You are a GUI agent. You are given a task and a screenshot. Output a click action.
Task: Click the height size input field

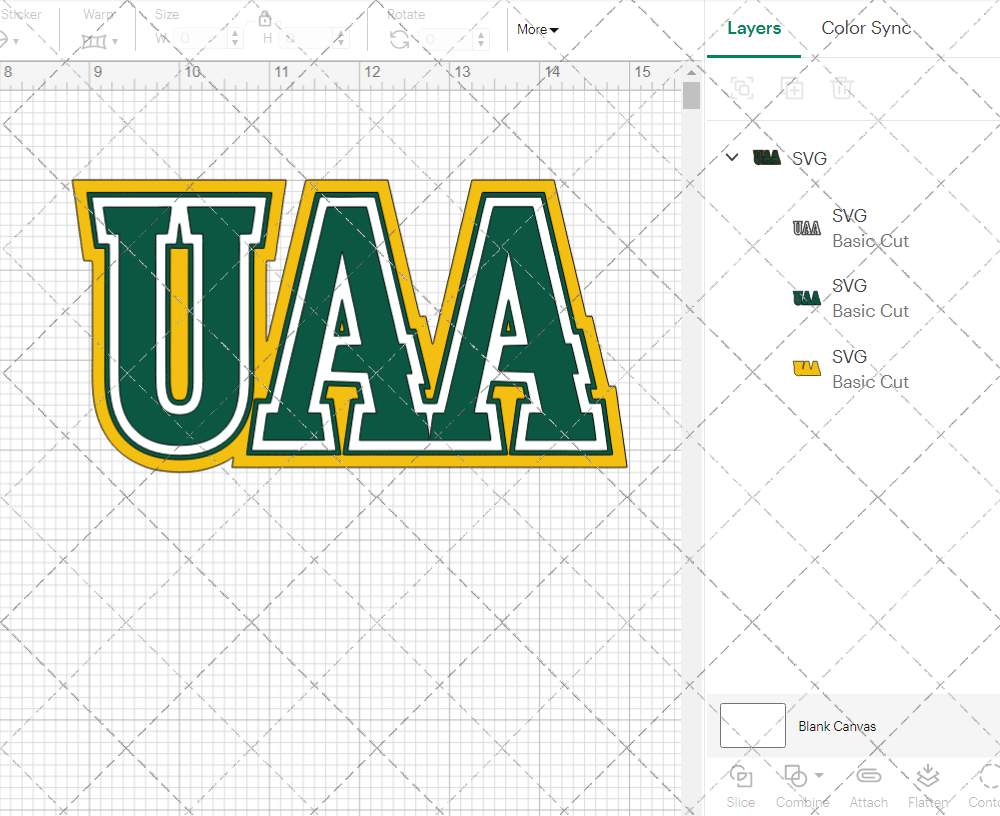[x=305, y=39]
